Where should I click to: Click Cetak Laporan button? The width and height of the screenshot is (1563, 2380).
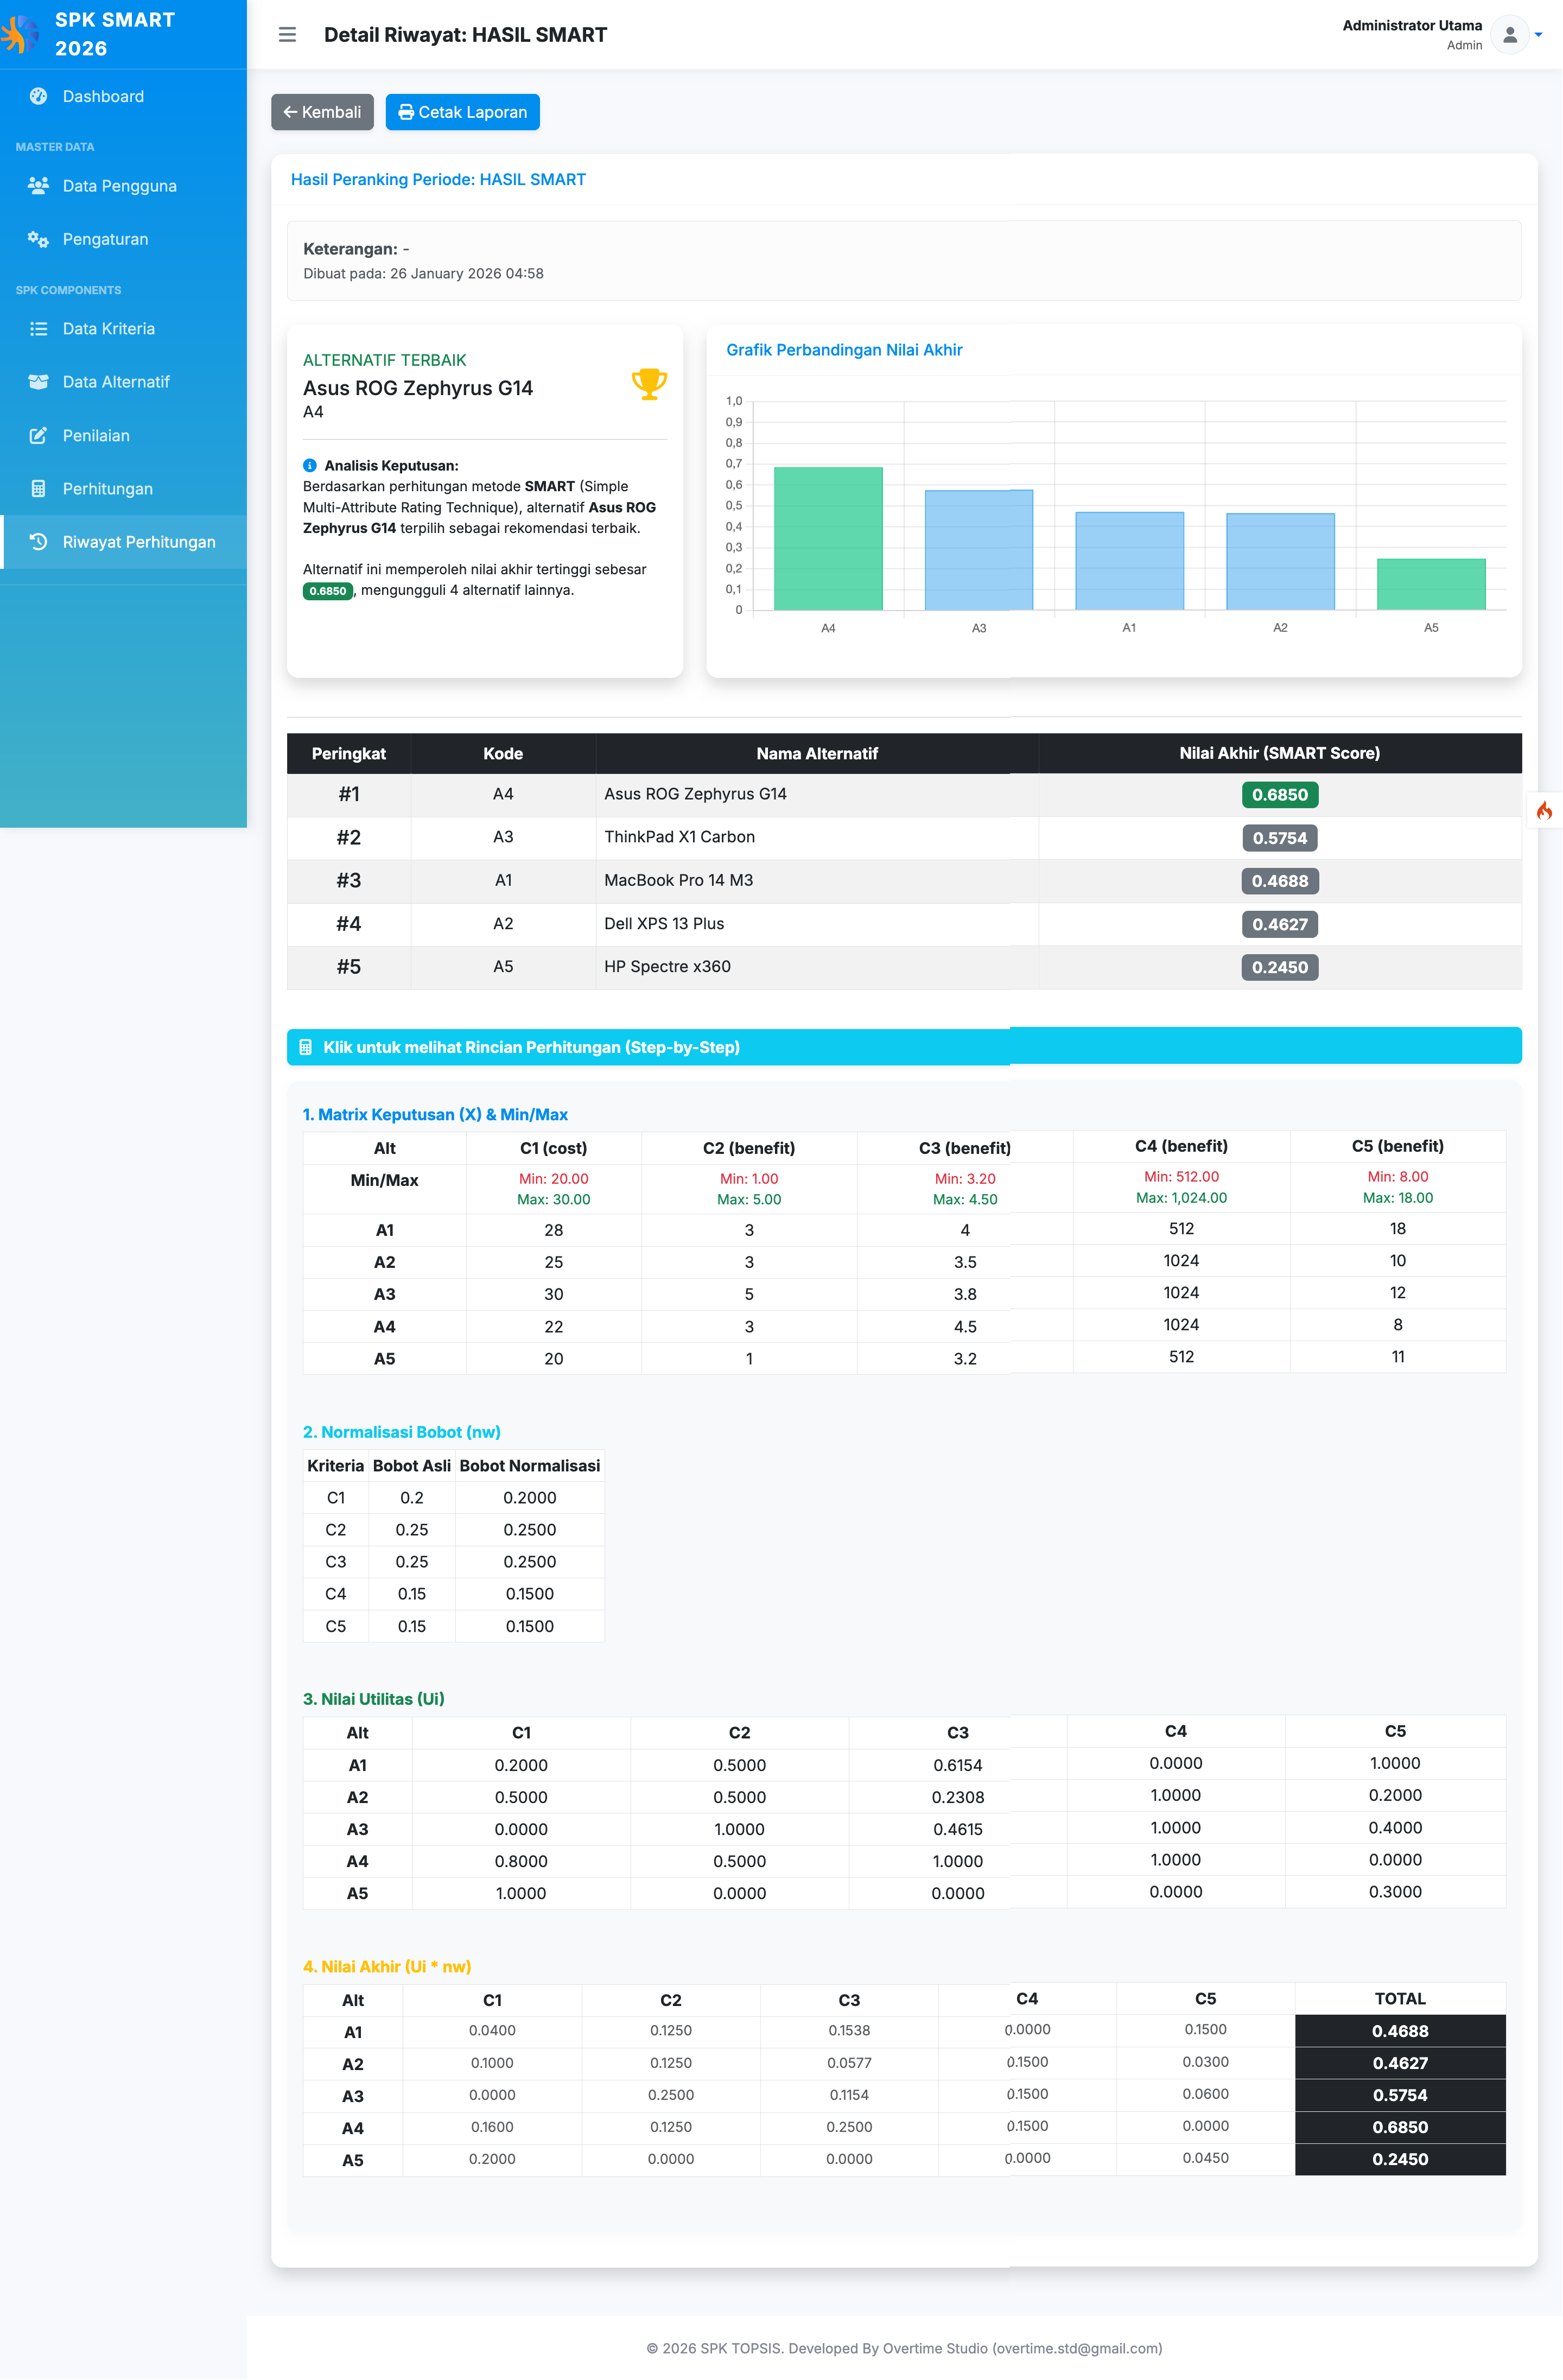462,112
